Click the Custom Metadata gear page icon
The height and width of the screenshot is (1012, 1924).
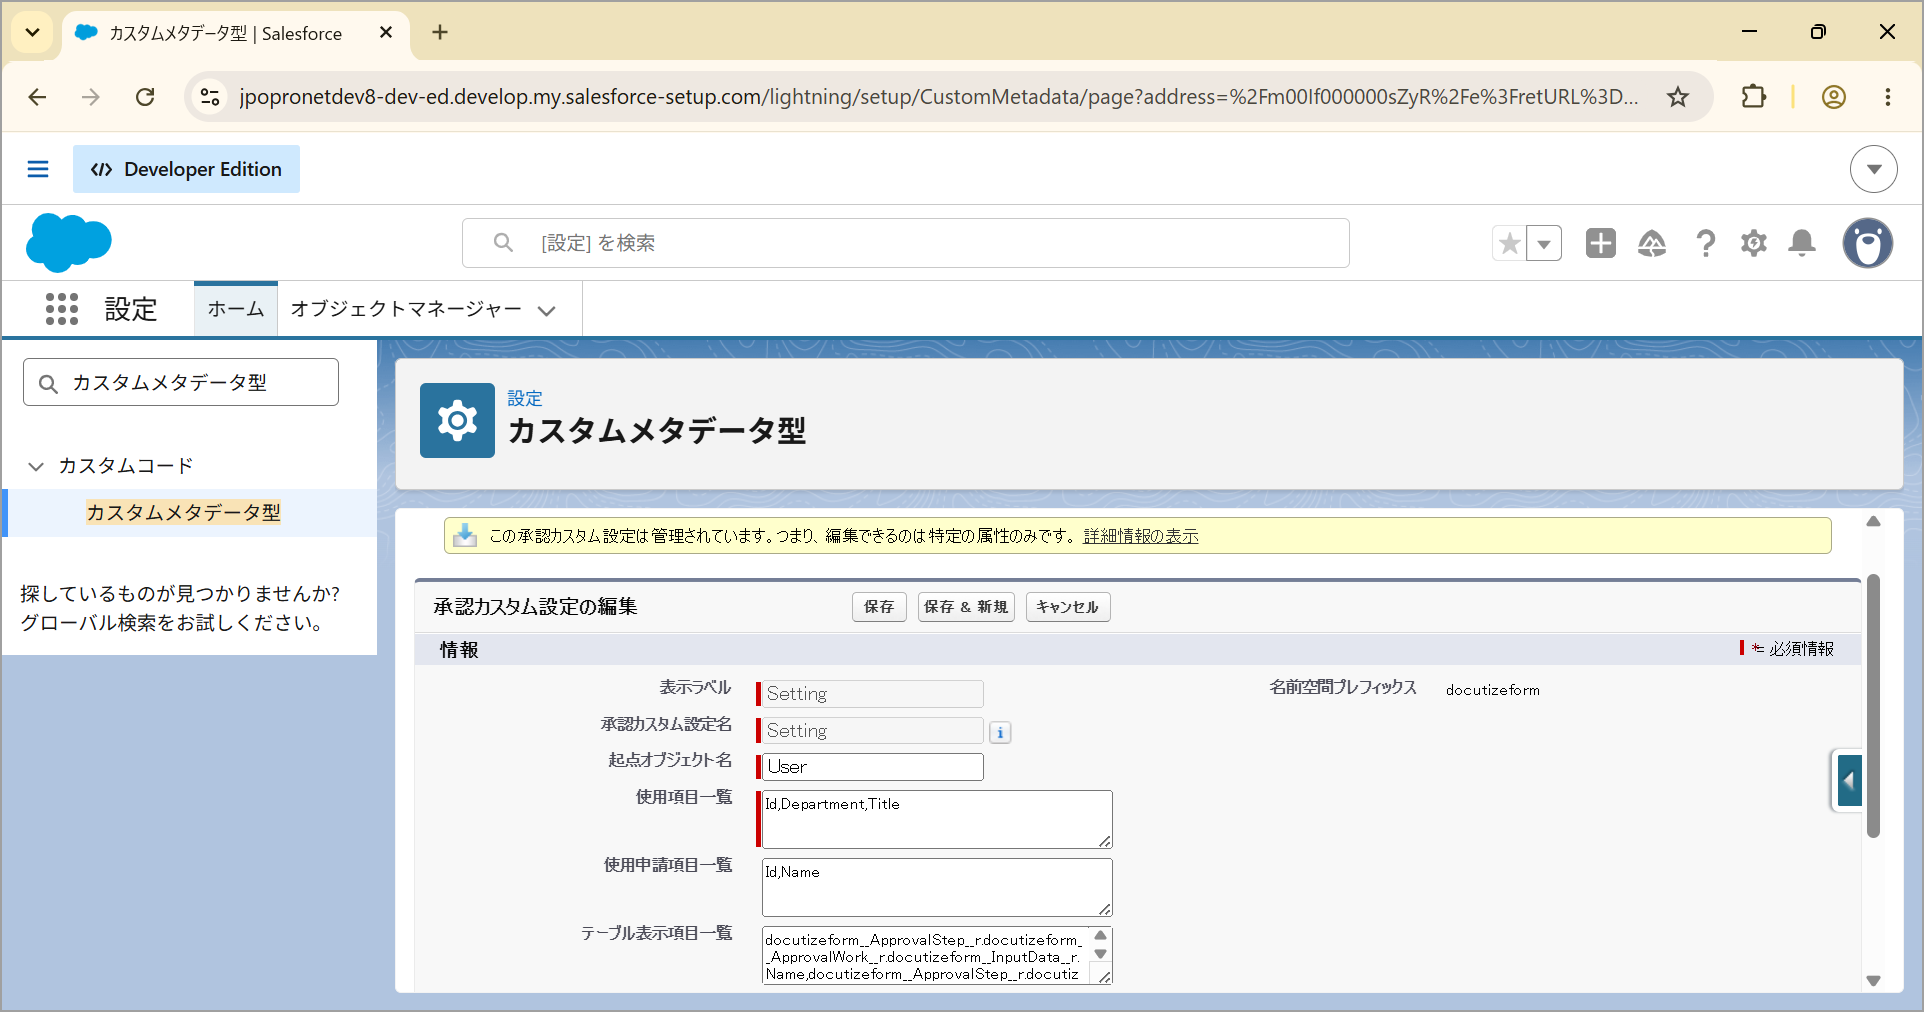tap(457, 420)
